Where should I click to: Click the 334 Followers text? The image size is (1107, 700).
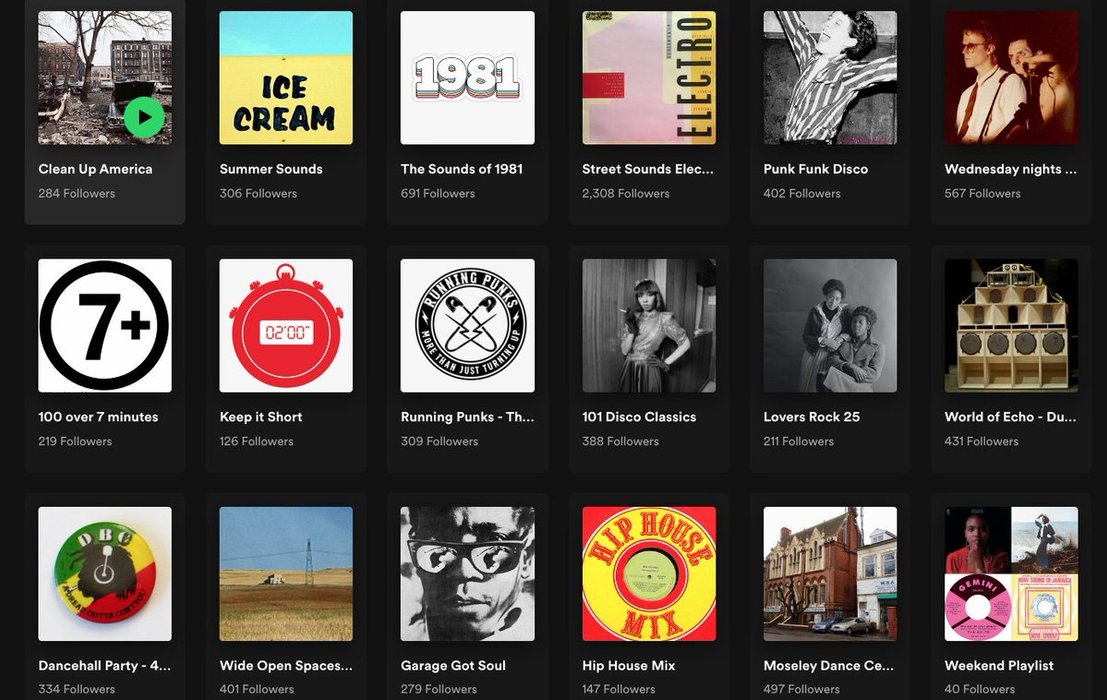[x=76, y=689]
